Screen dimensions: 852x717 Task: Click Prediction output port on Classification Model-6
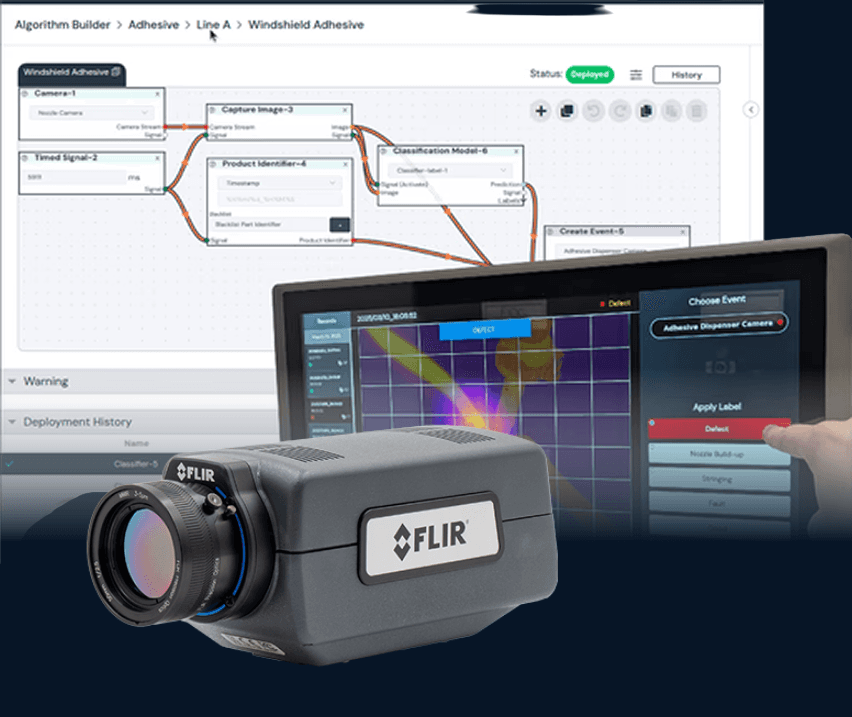coord(524,185)
